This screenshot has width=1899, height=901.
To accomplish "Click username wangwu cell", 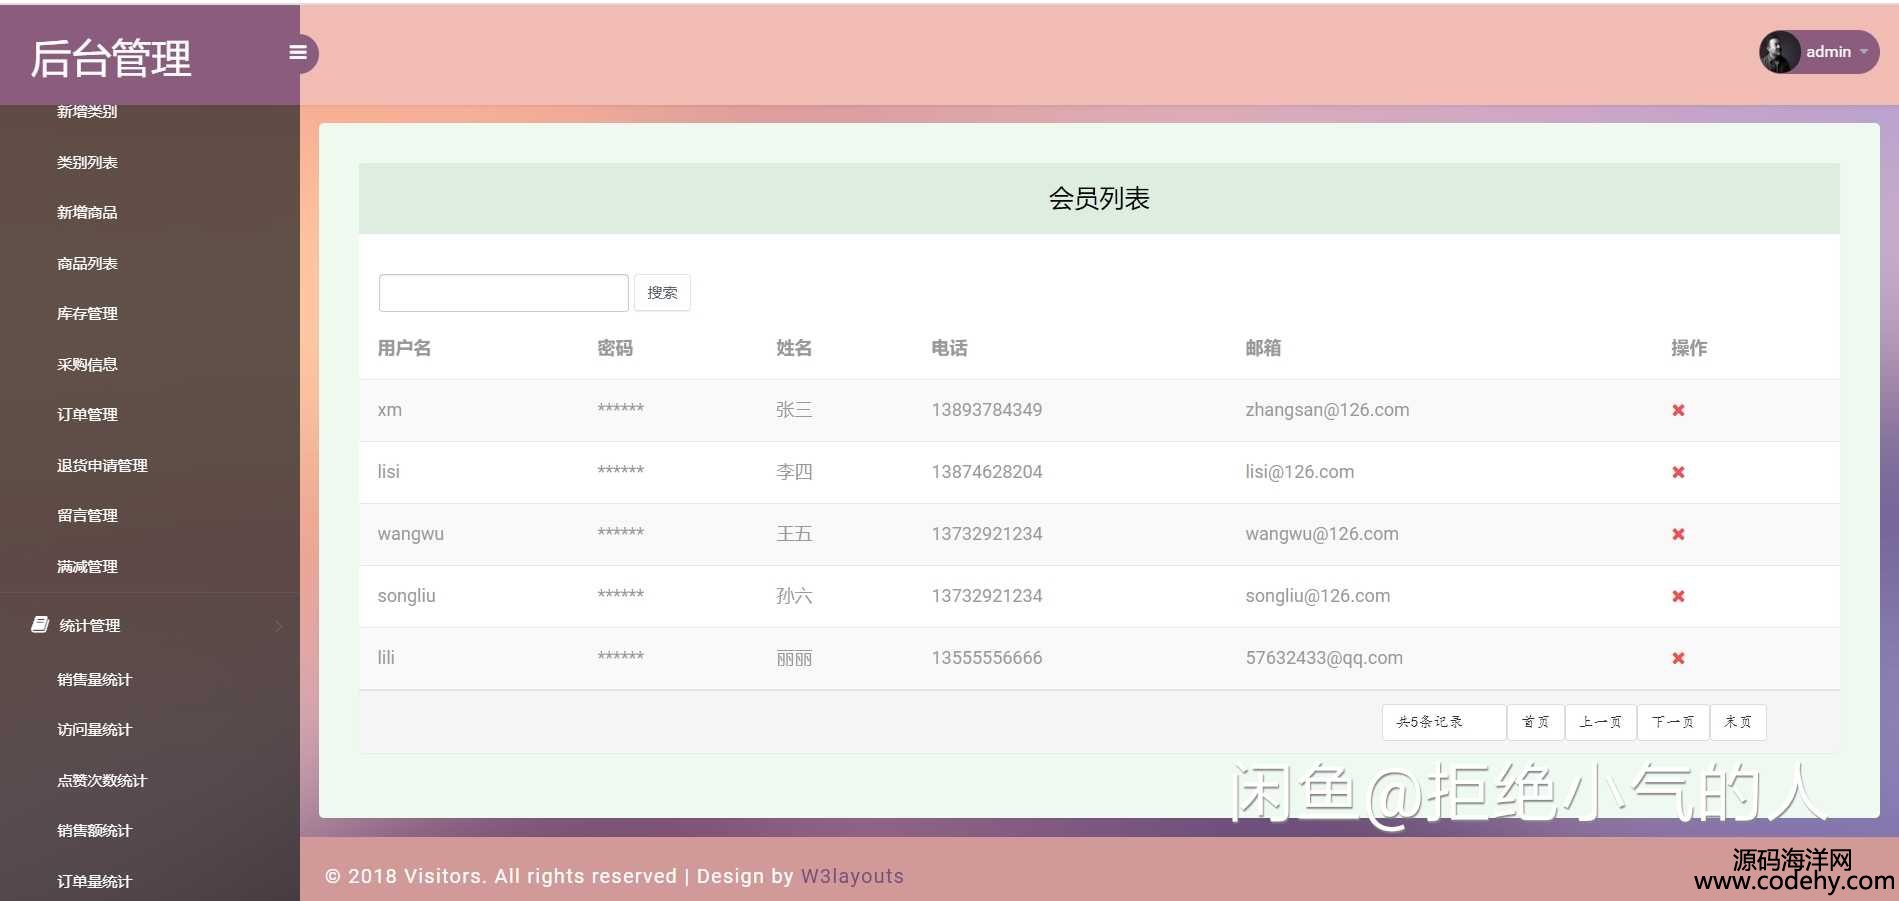I will [410, 534].
